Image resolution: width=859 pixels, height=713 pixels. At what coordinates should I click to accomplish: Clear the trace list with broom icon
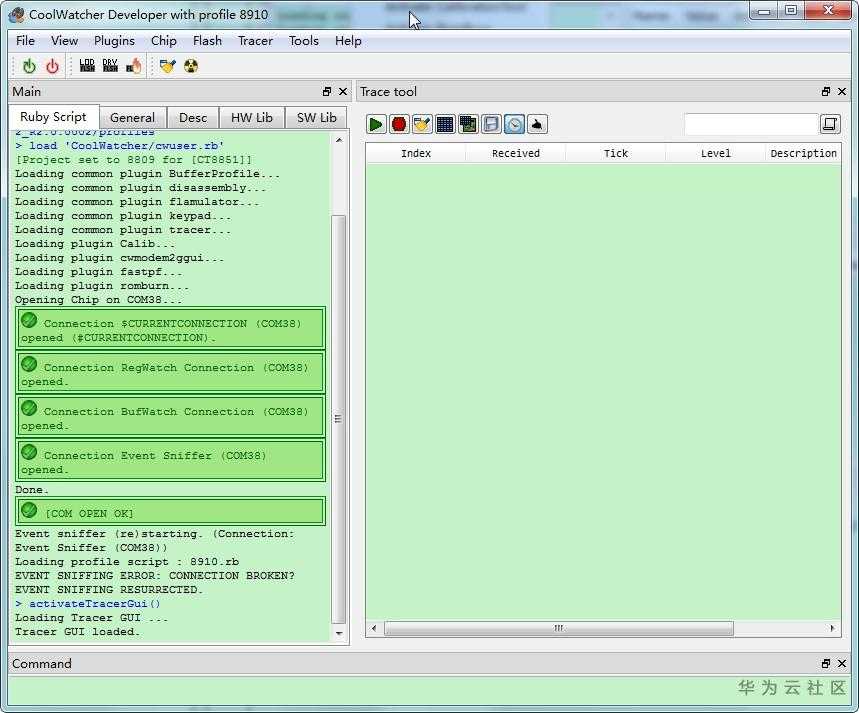422,124
